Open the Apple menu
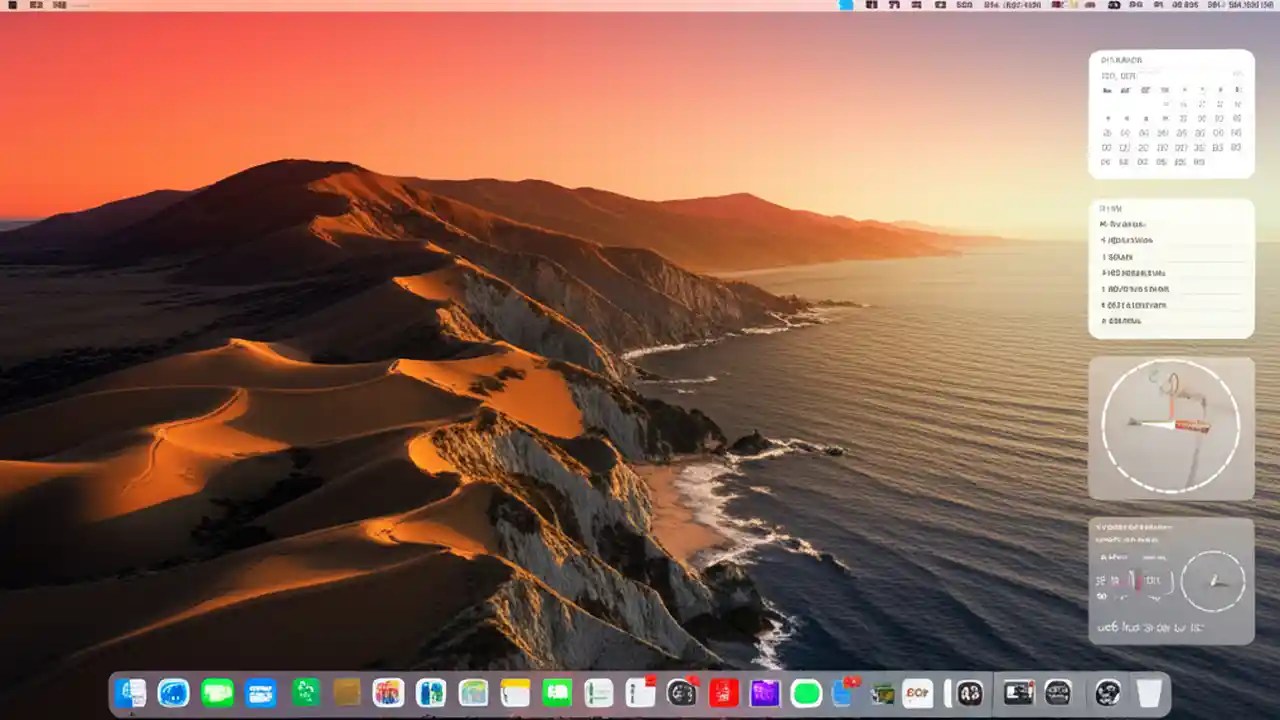The width and height of the screenshot is (1280, 720). [14, 6]
